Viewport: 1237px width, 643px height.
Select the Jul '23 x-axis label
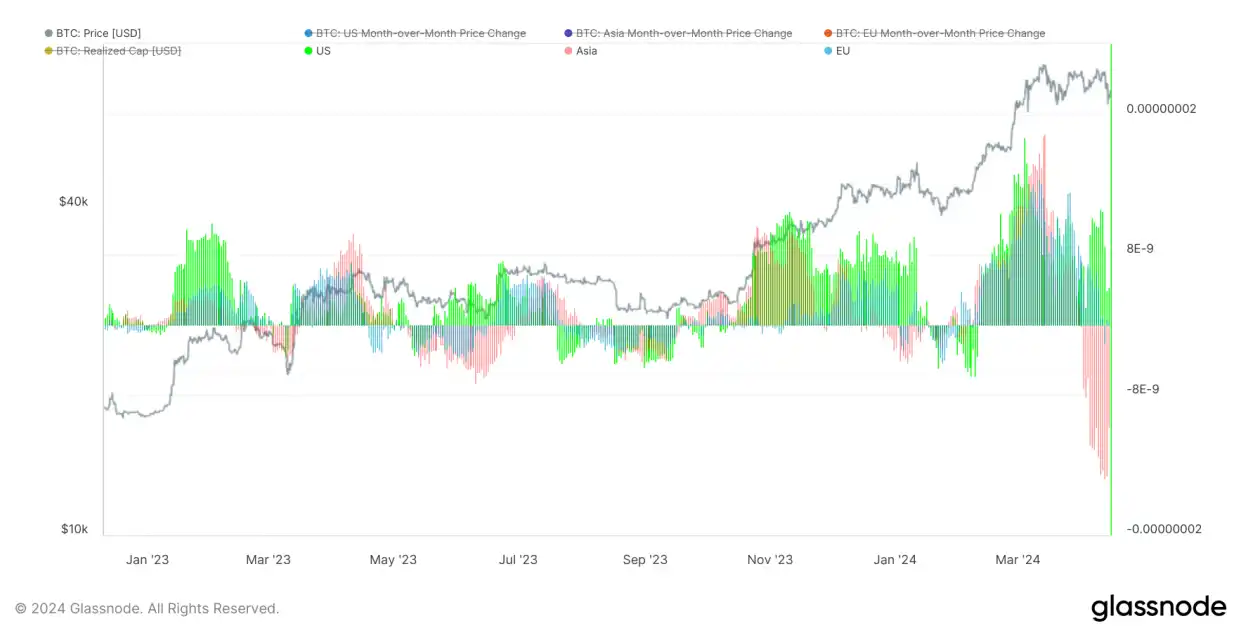518,560
